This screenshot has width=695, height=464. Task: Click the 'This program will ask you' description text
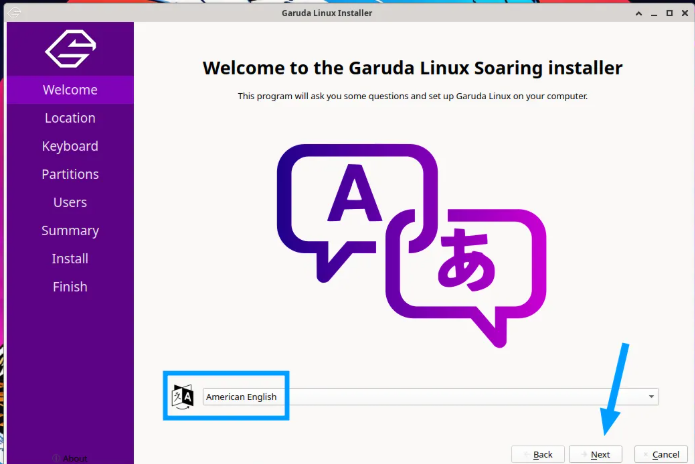(413, 96)
